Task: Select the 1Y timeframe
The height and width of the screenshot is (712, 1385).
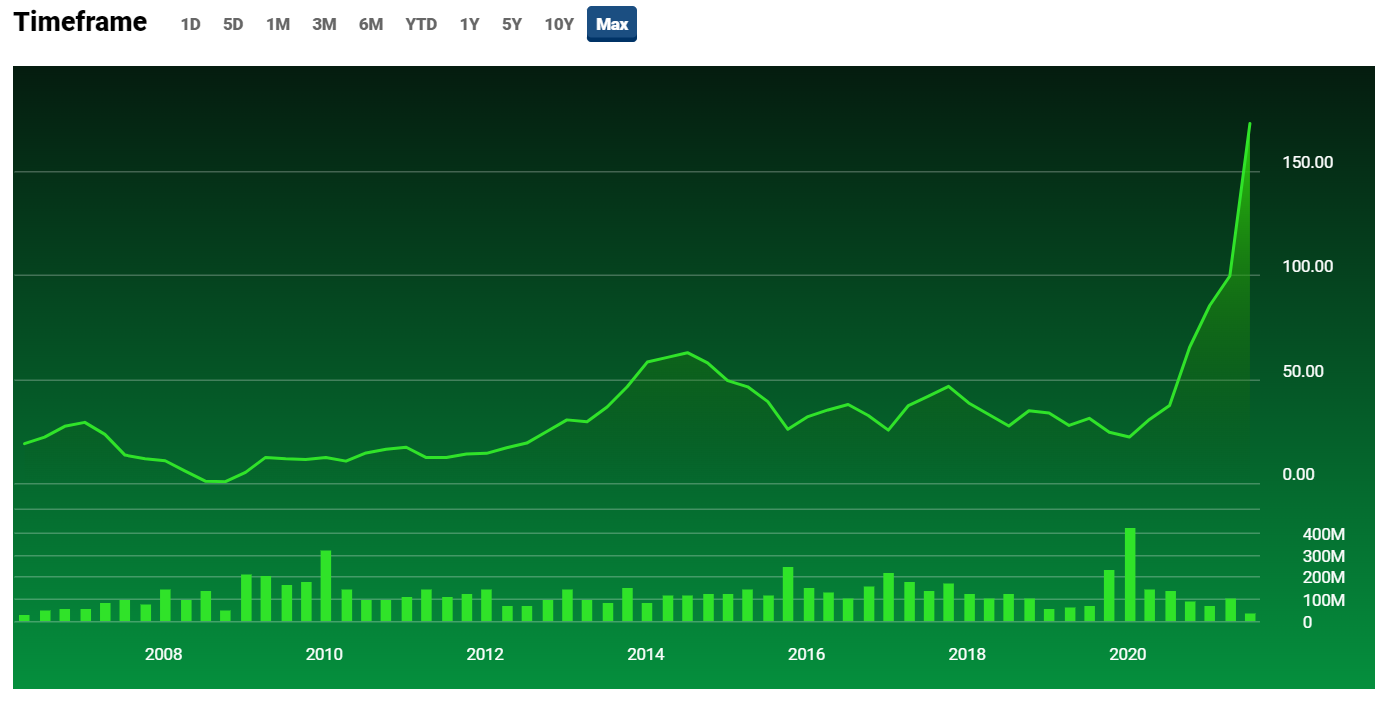Action: [469, 24]
